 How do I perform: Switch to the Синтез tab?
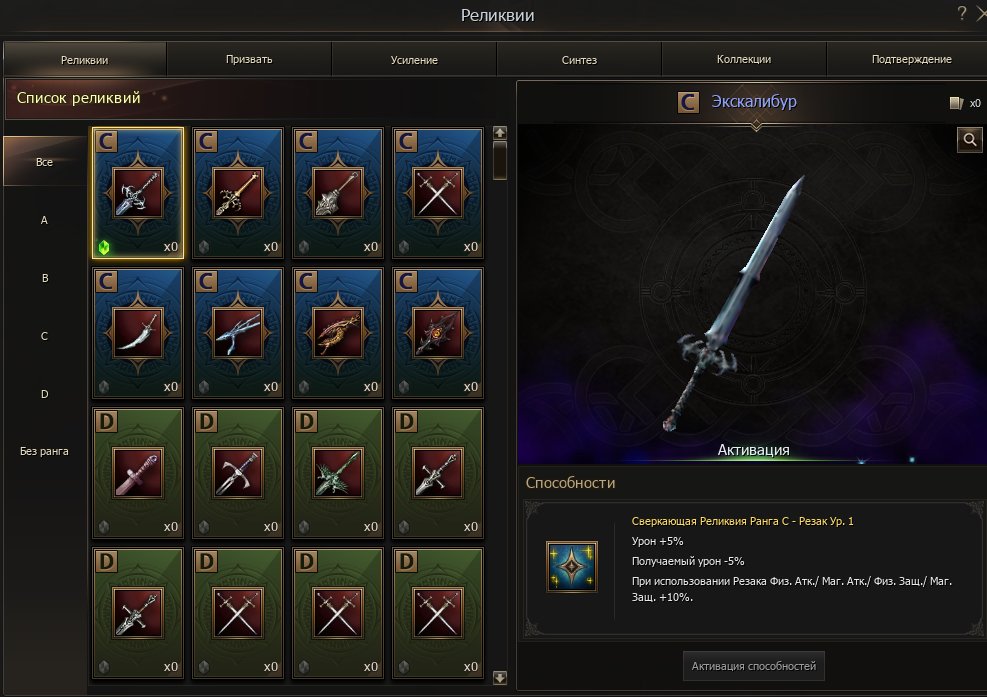coord(578,59)
